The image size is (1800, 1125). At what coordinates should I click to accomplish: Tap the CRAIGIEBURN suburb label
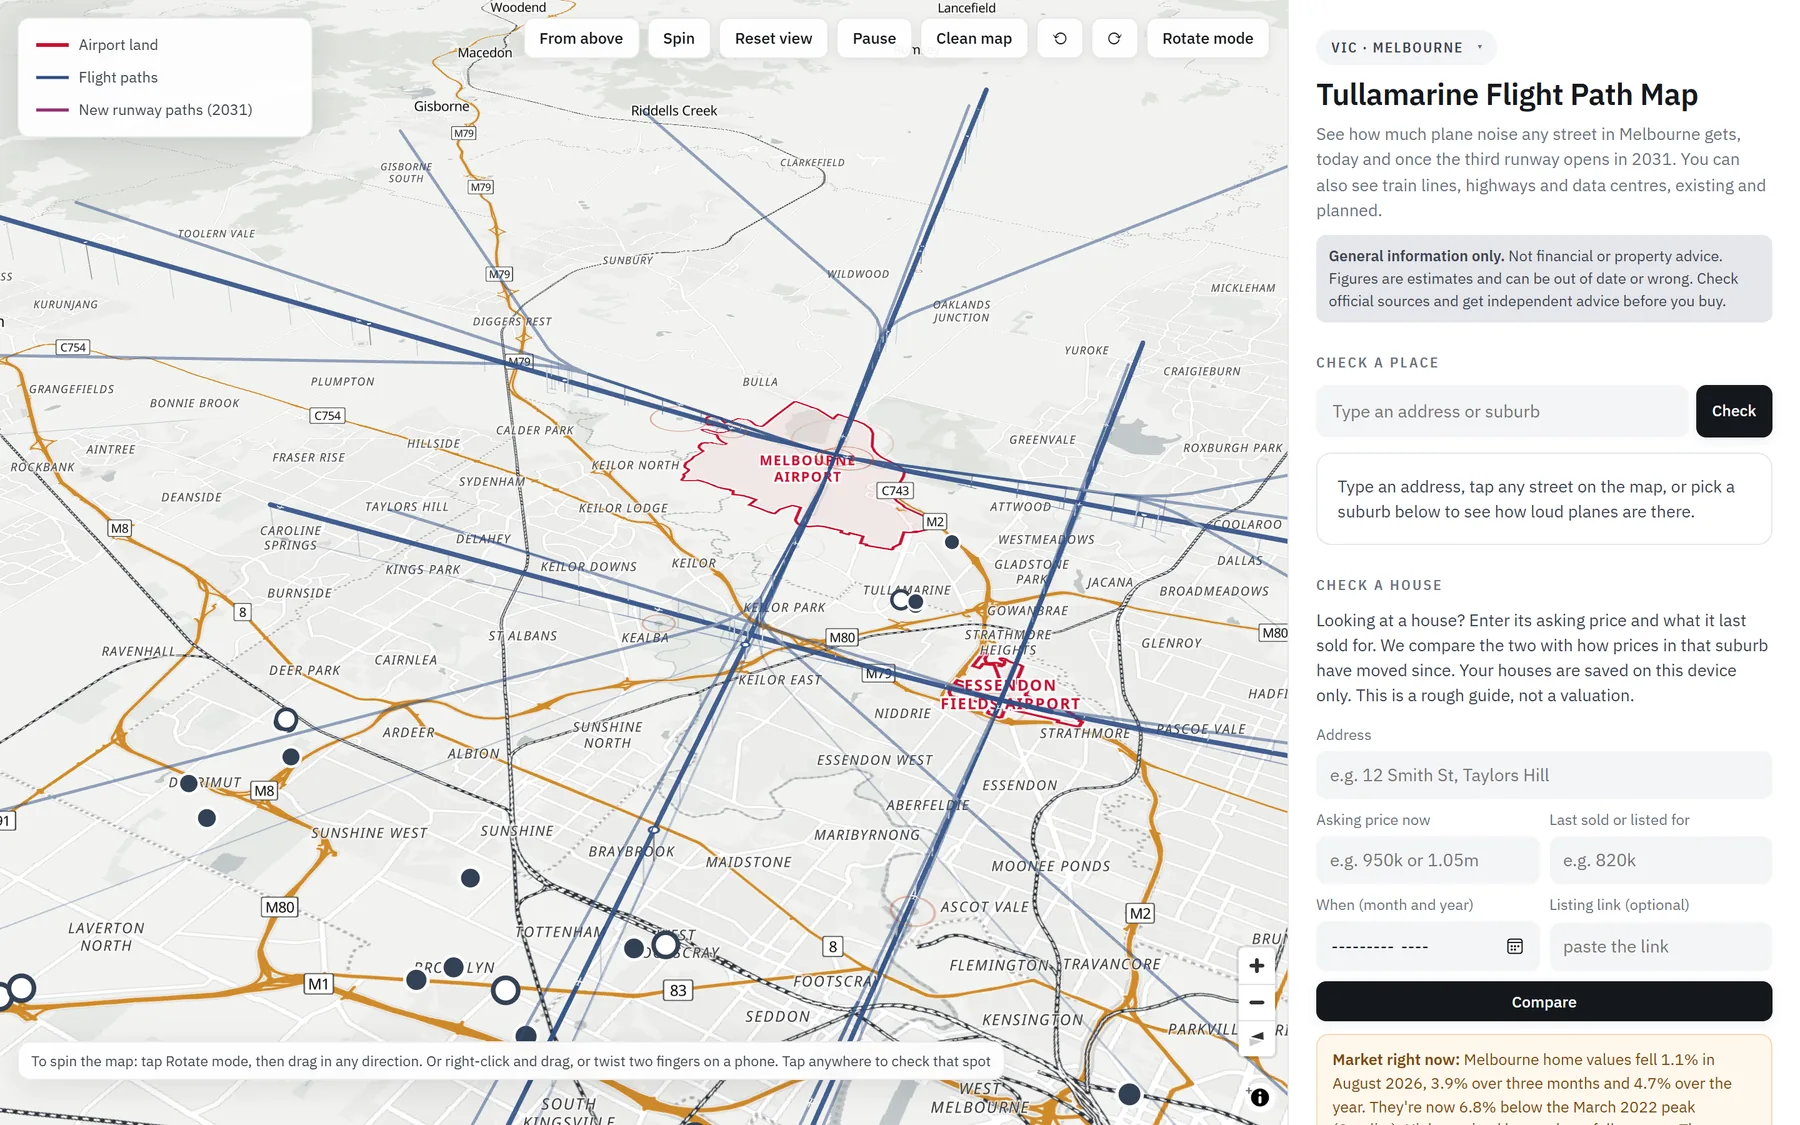click(1202, 371)
